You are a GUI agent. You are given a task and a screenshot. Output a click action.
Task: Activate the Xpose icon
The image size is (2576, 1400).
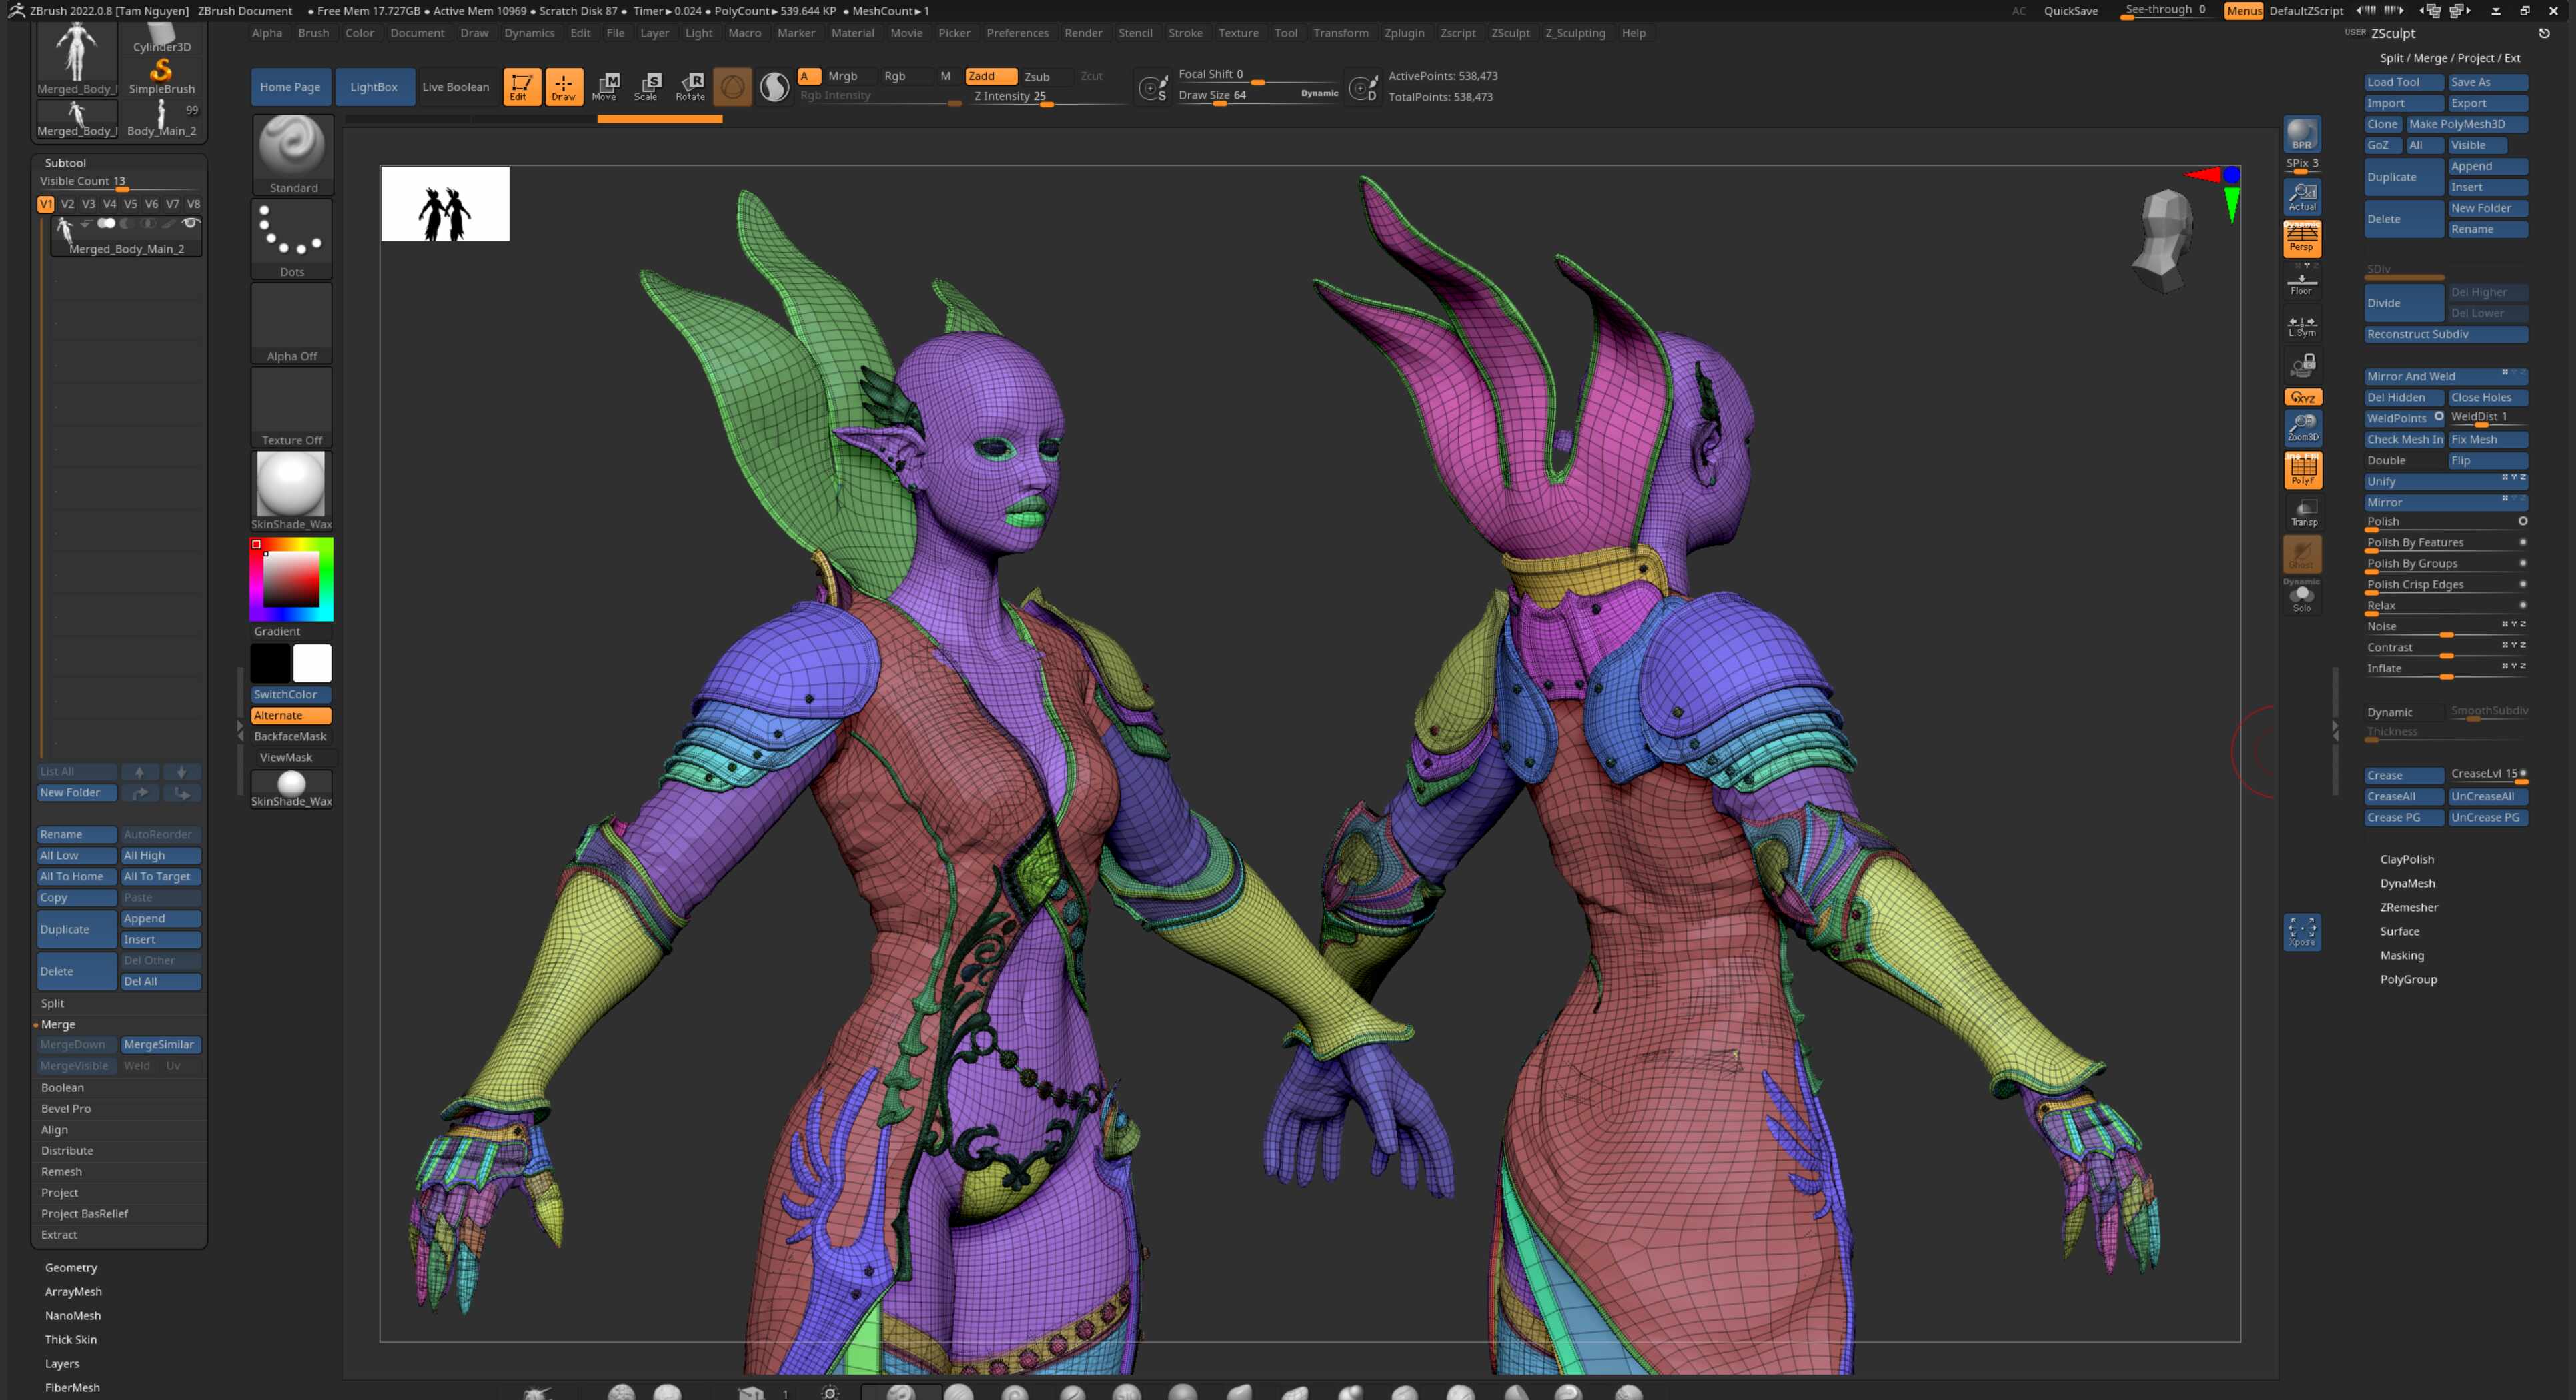pyautogui.click(x=2301, y=932)
